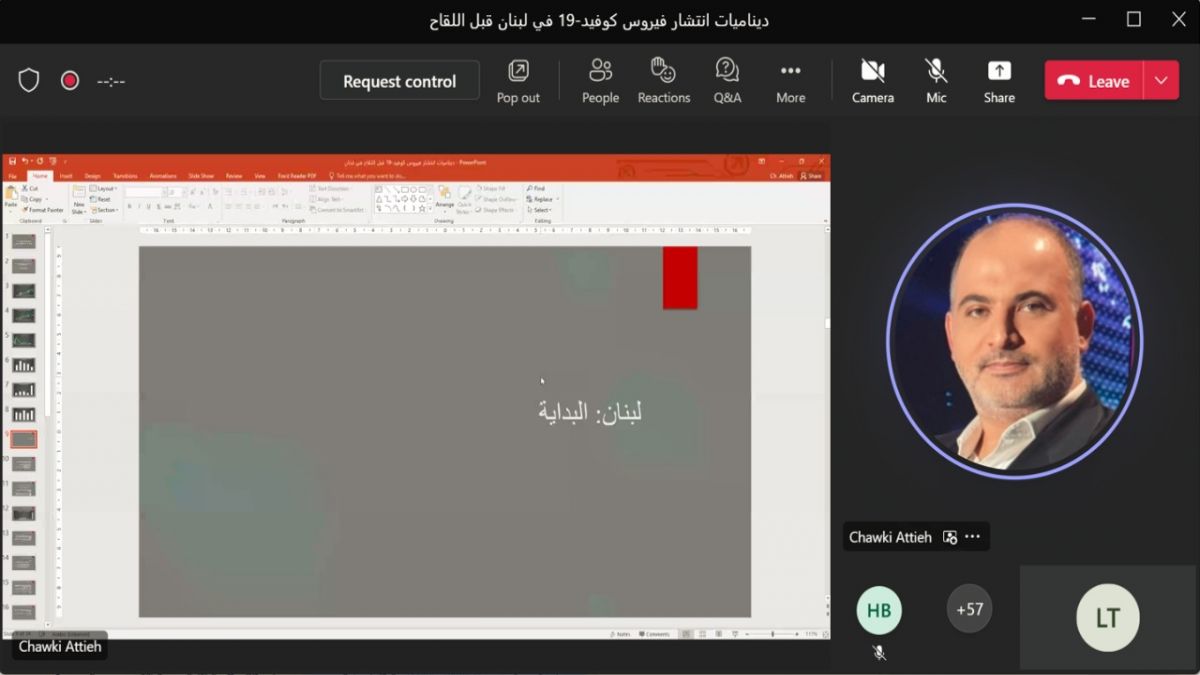The width and height of the screenshot is (1200, 675).
Task: Show the +57 additional participants
Action: (969, 609)
